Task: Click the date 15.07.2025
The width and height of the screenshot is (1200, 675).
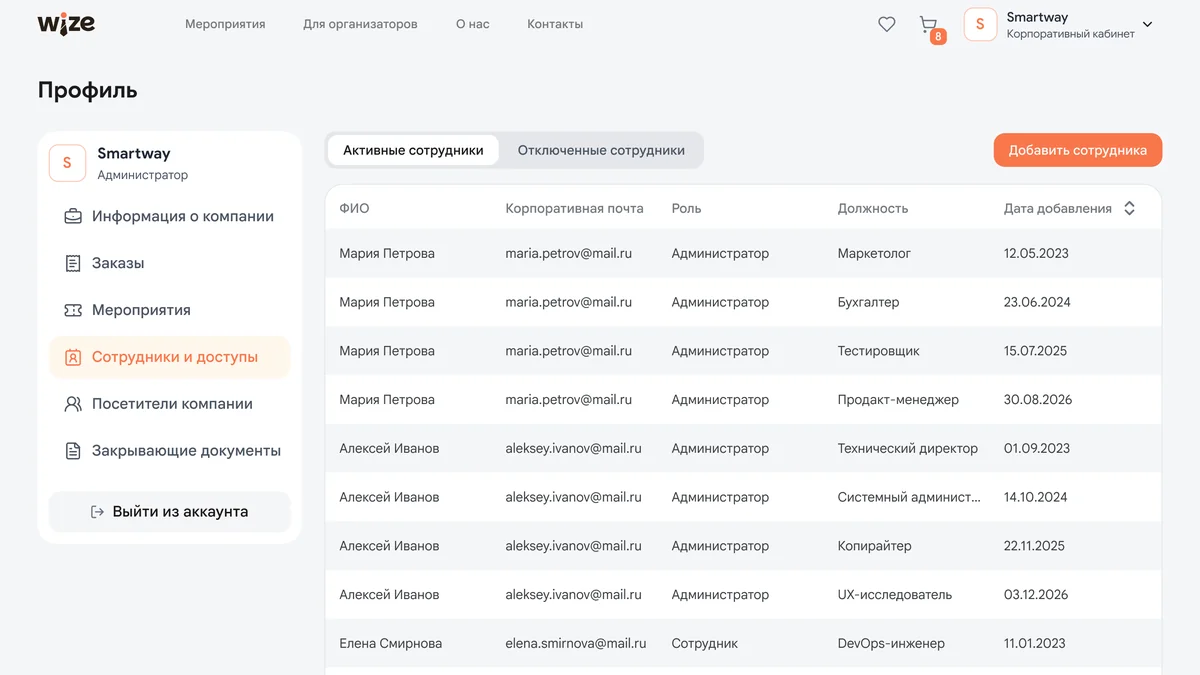Action: click(x=1035, y=351)
